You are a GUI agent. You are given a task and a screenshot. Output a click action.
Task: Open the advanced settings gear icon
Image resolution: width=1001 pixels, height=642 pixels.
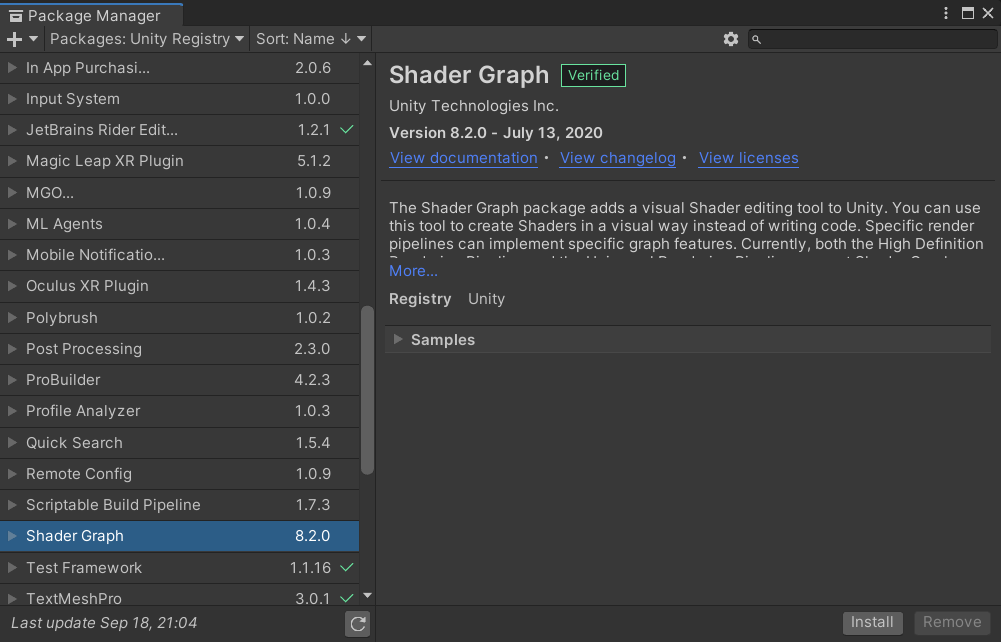click(731, 40)
